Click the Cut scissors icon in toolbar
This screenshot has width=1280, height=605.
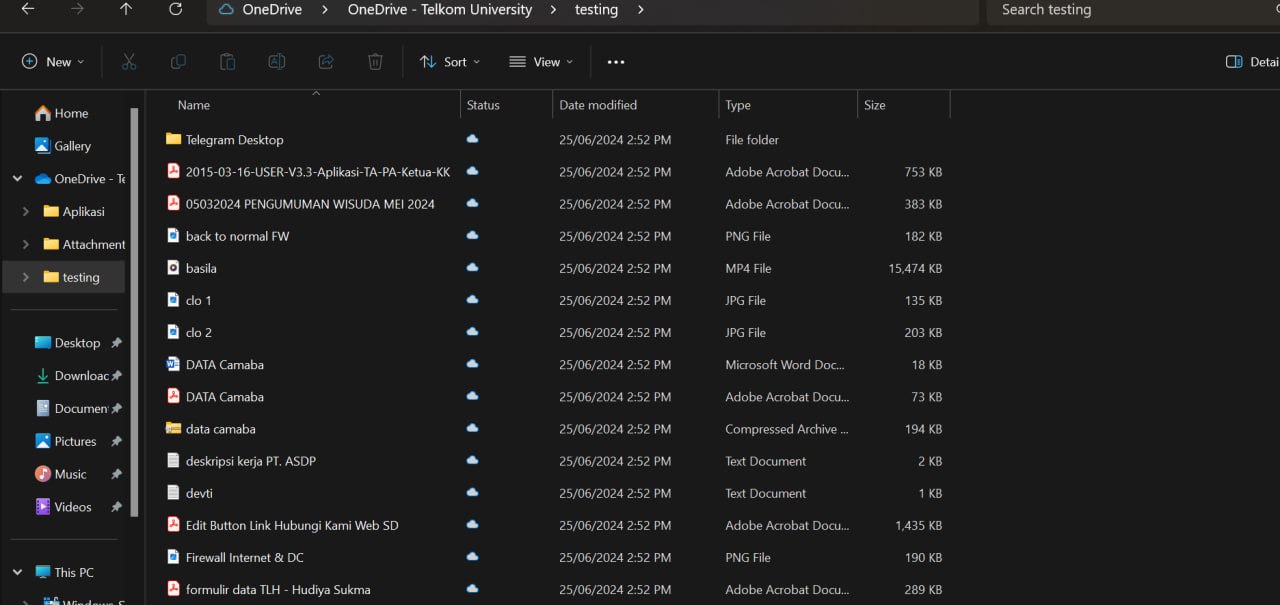pos(129,62)
